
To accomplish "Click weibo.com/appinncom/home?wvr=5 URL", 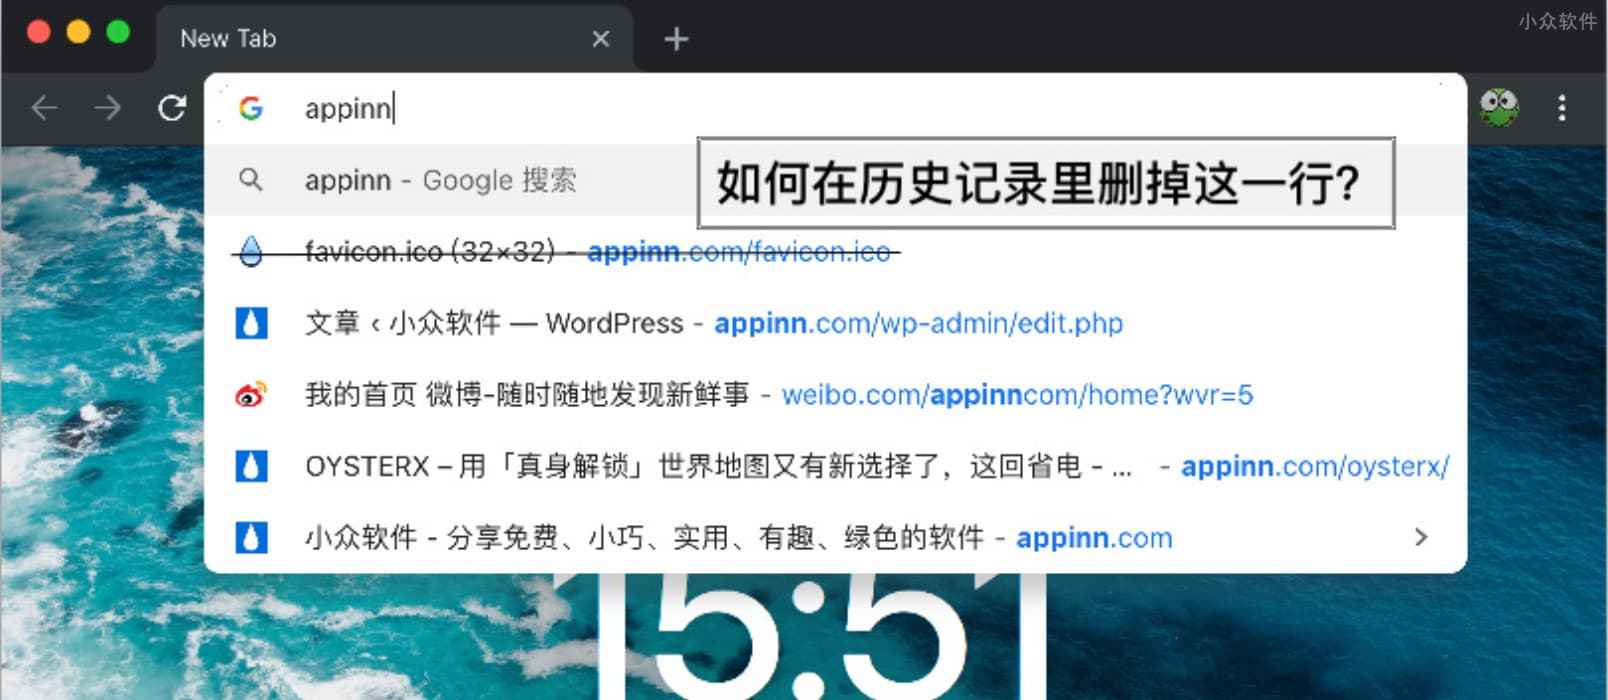I will tap(1017, 395).
